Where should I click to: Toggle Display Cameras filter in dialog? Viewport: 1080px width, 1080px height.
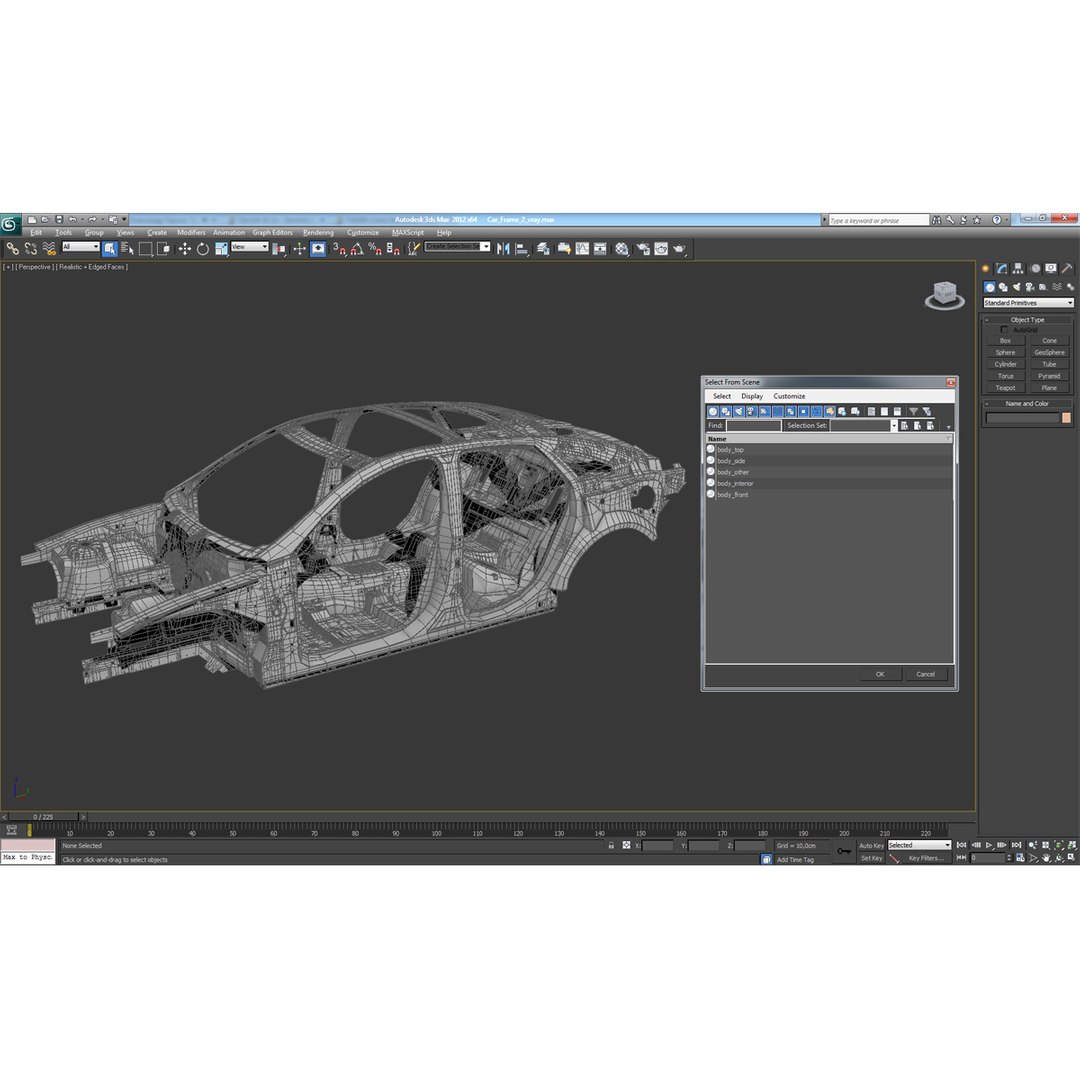click(x=751, y=411)
